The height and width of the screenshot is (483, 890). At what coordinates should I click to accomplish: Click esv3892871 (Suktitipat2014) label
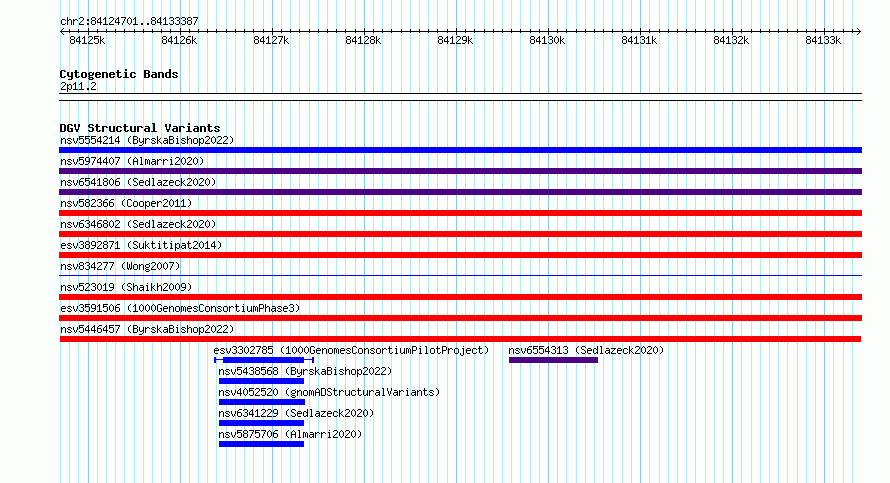141,245
